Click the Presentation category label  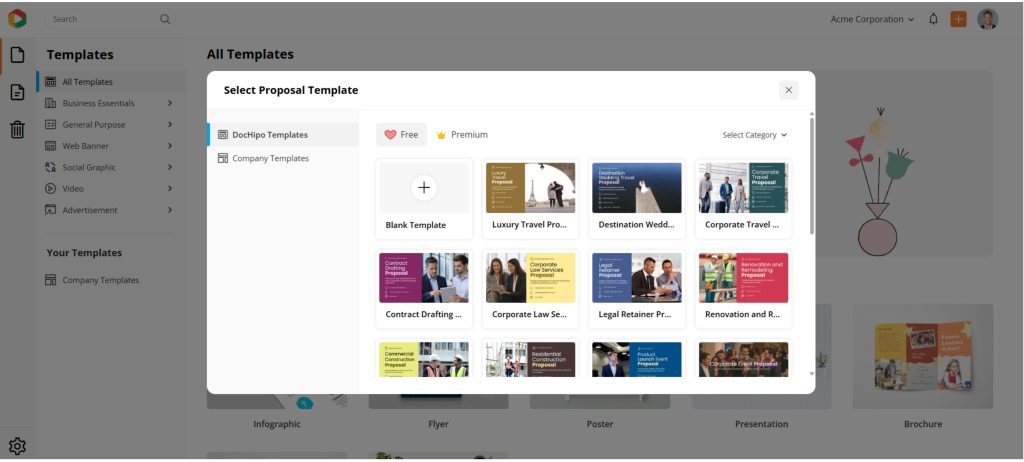(x=761, y=424)
